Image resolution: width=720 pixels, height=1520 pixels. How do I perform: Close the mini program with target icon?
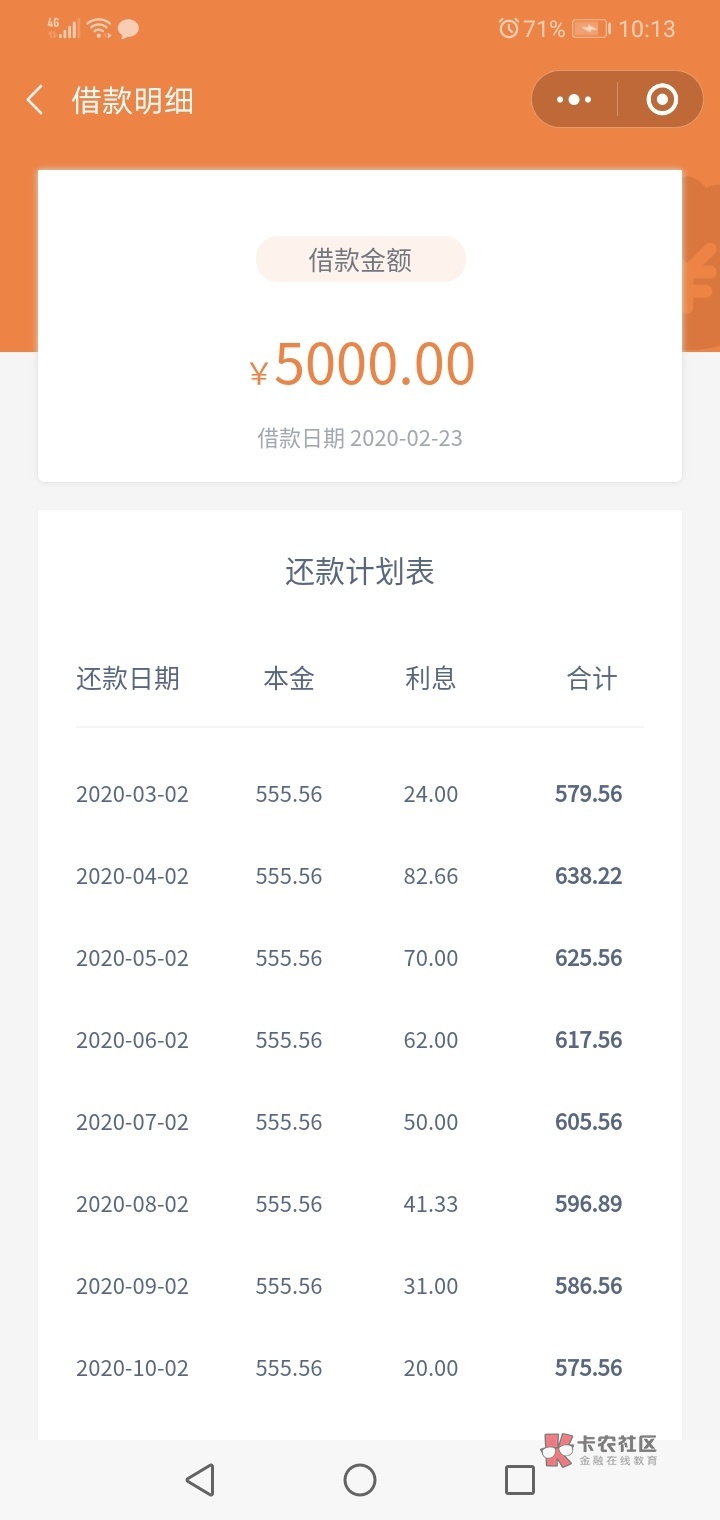click(662, 100)
